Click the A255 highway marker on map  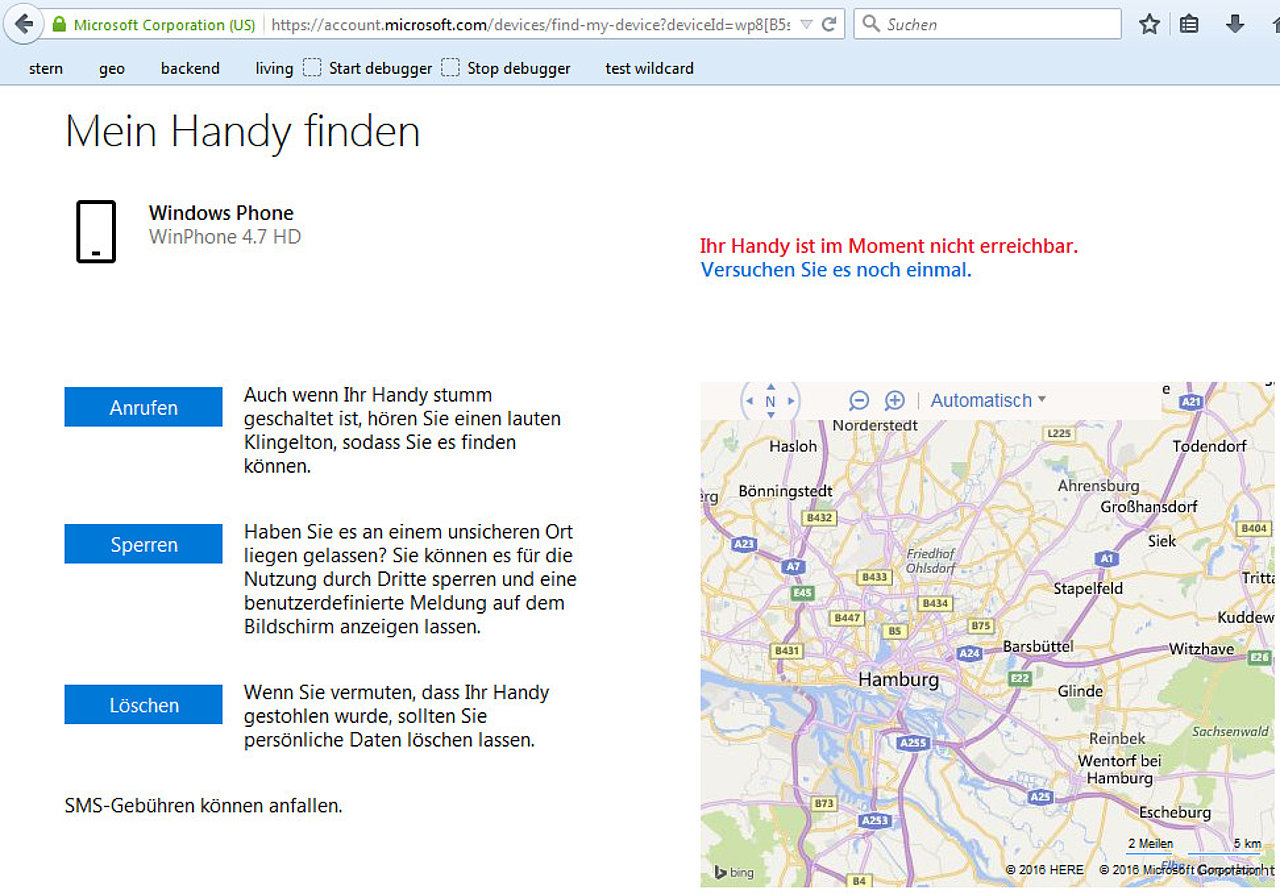tap(912, 743)
